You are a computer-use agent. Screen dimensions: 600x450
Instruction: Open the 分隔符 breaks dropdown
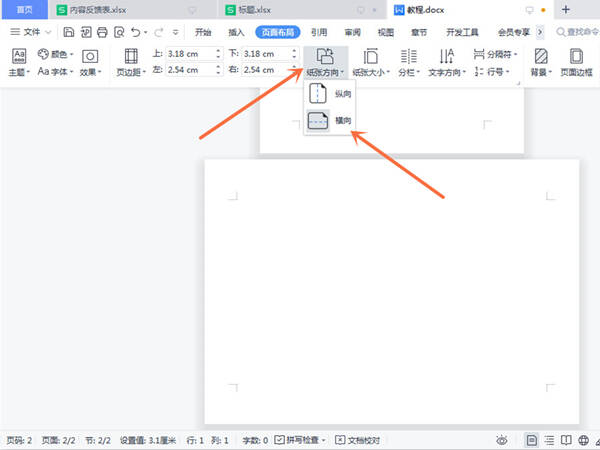(x=495, y=54)
